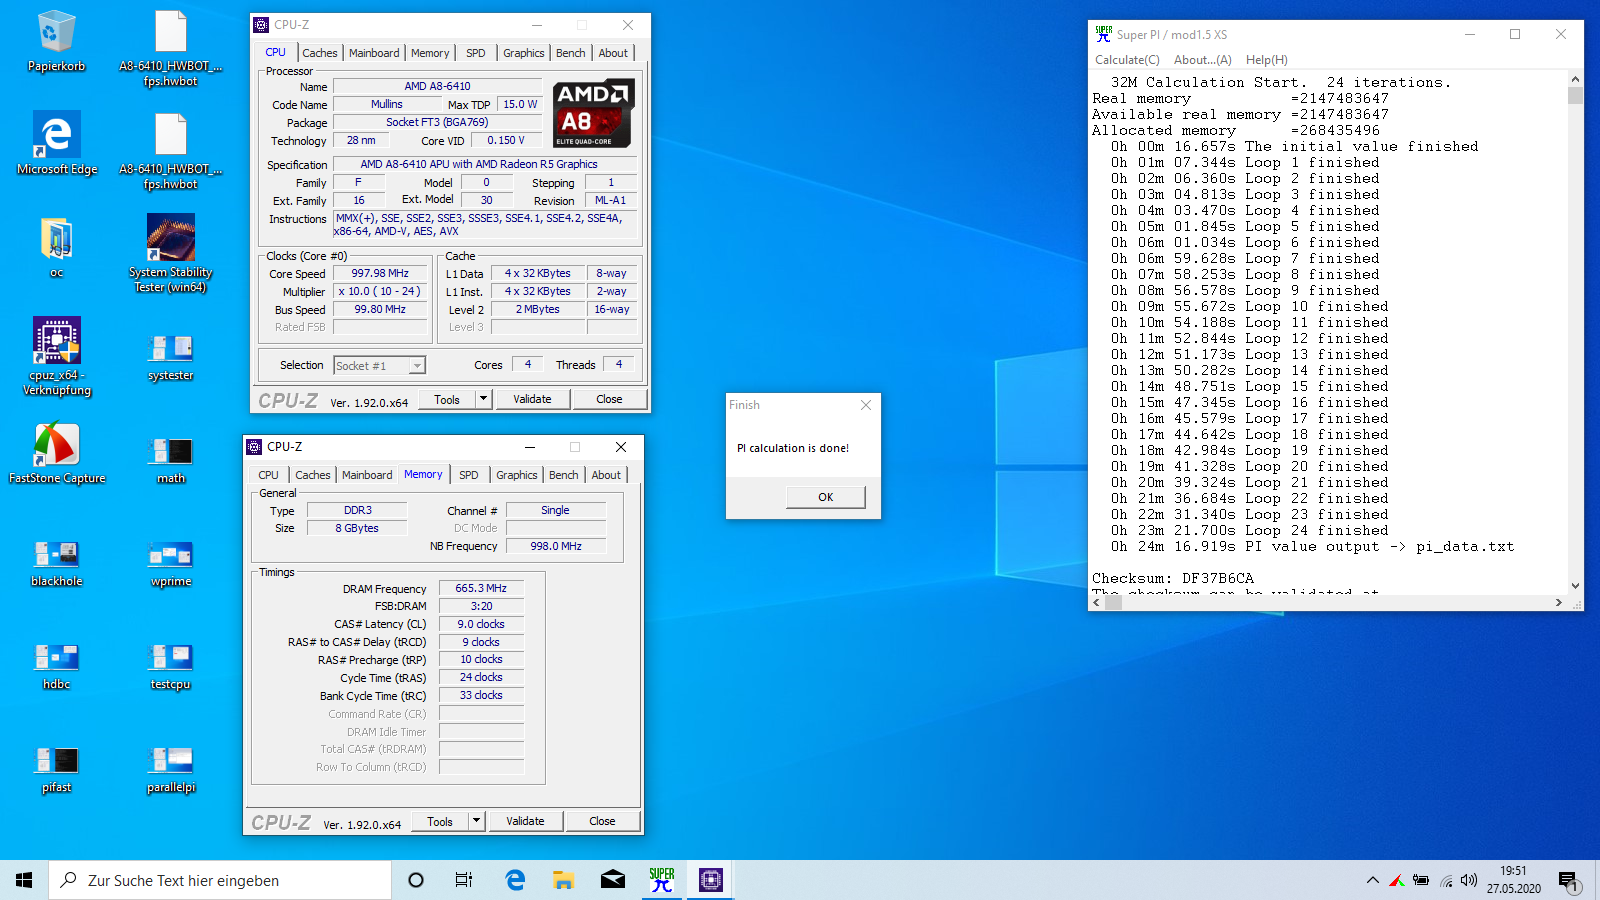This screenshot has height=900, width=1600.
Task: Click the Loop 24 finished line
Action: (1250, 531)
